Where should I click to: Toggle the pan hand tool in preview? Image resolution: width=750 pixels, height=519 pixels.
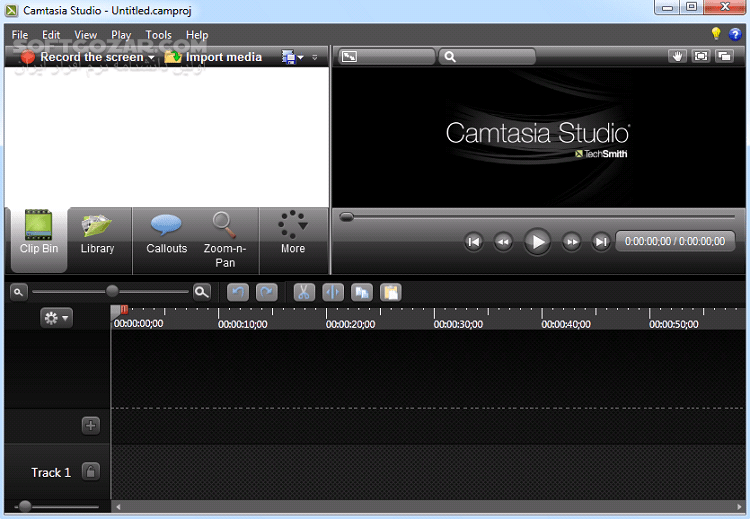(677, 56)
